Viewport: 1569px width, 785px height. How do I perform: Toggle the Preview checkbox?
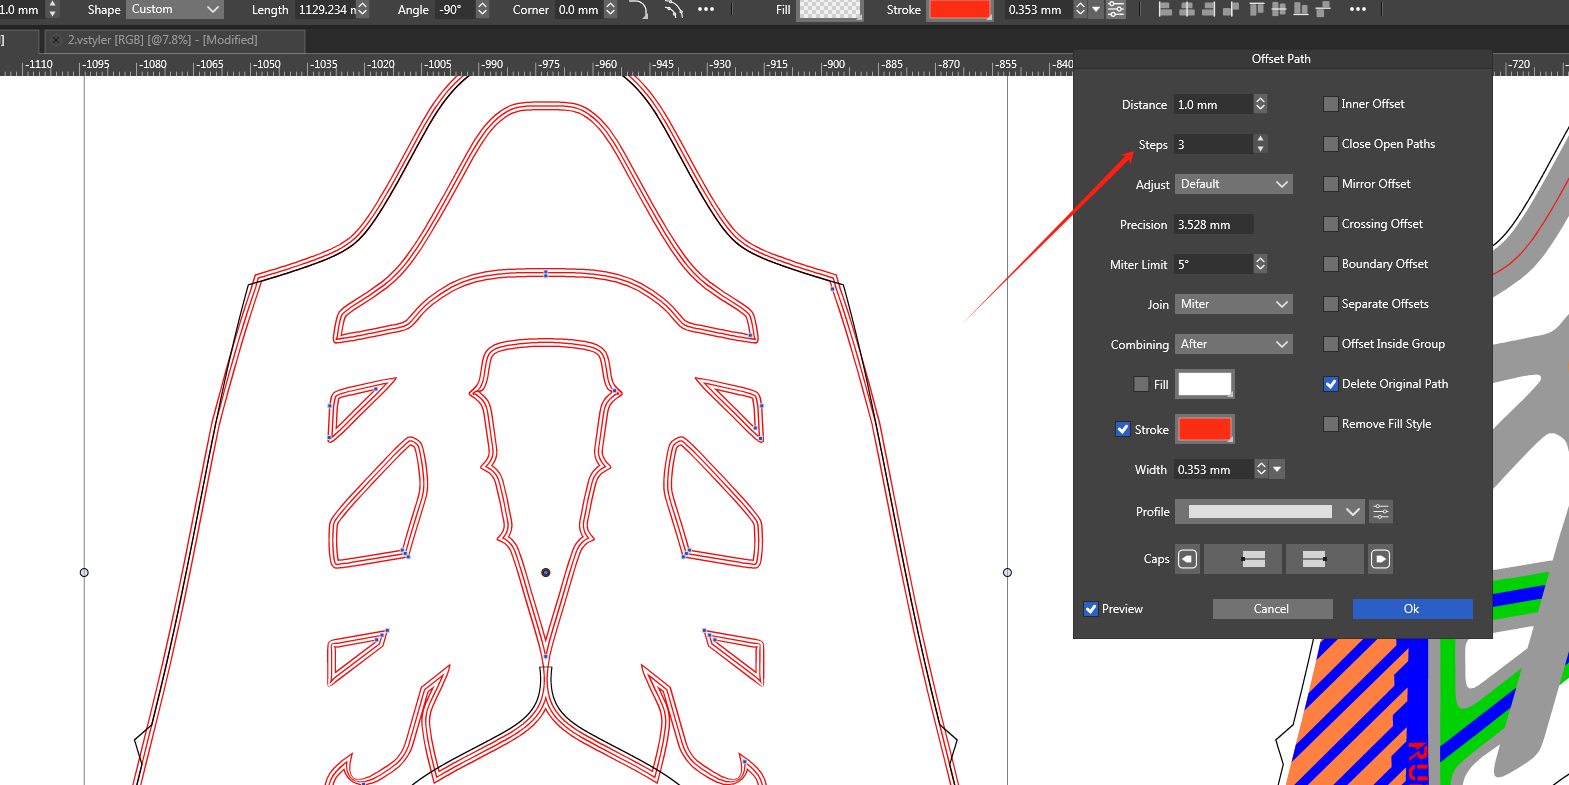1091,609
